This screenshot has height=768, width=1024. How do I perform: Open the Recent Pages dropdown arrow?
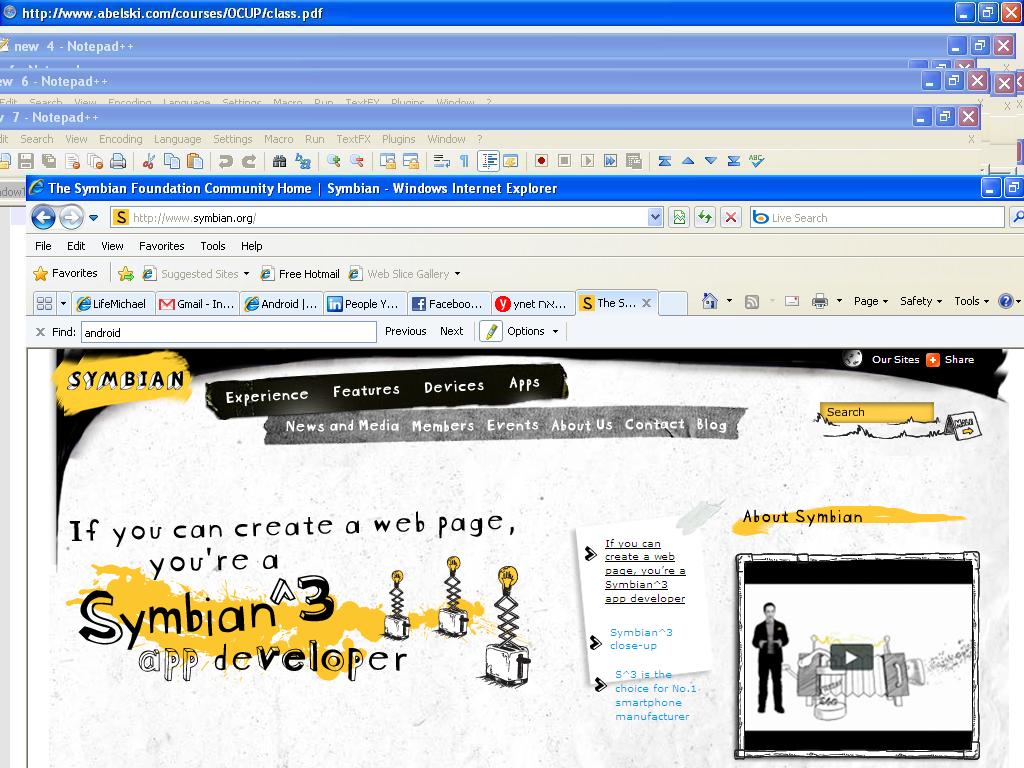tap(94, 217)
